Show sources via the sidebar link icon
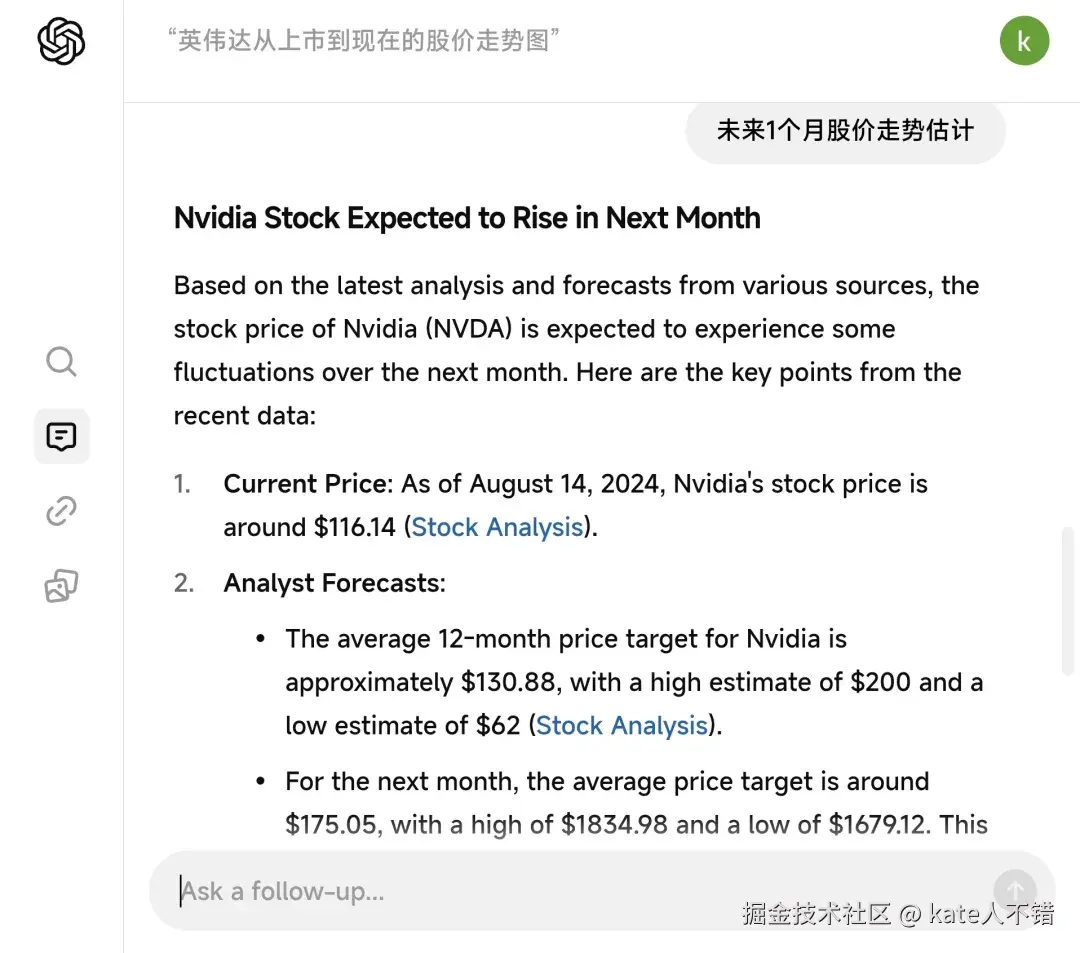This screenshot has height=953, width=1080. pos(61,511)
